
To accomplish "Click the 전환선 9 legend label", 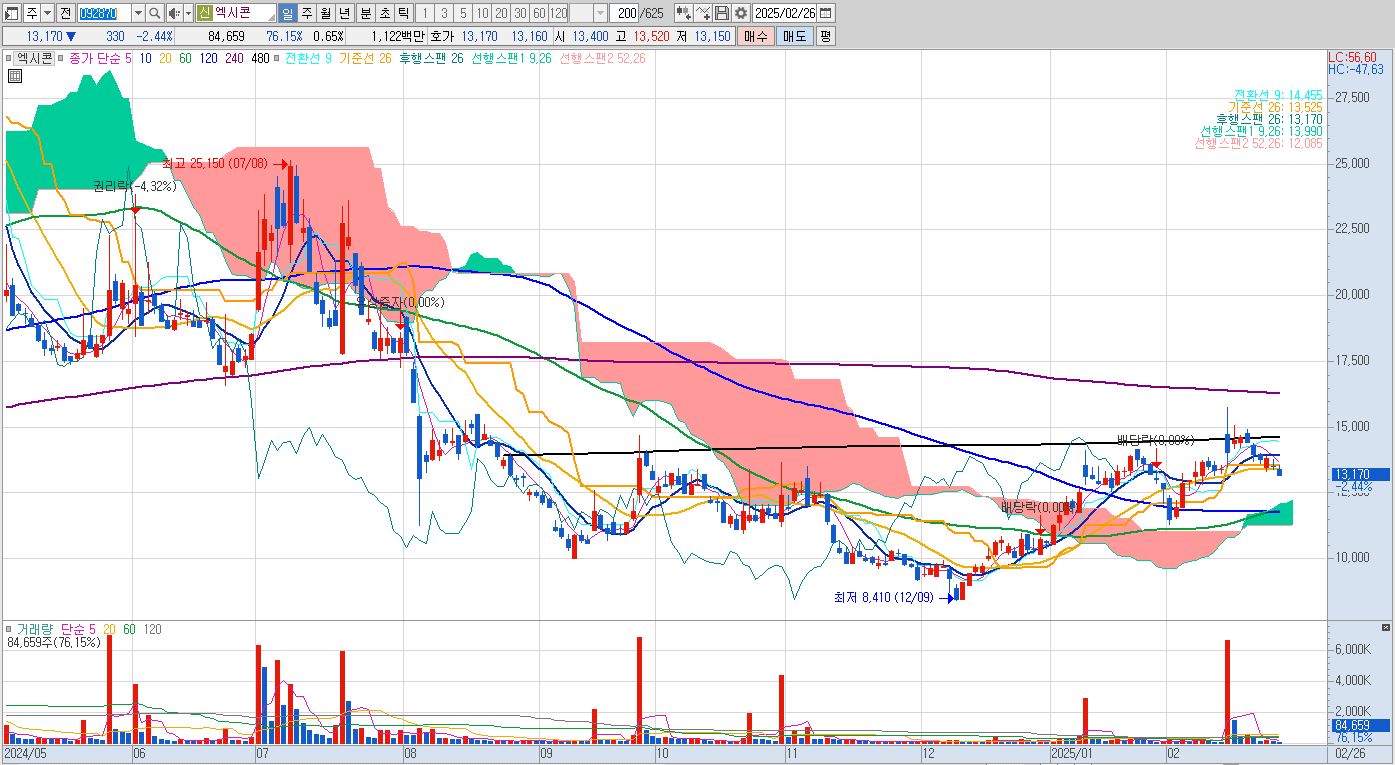I will [308, 59].
